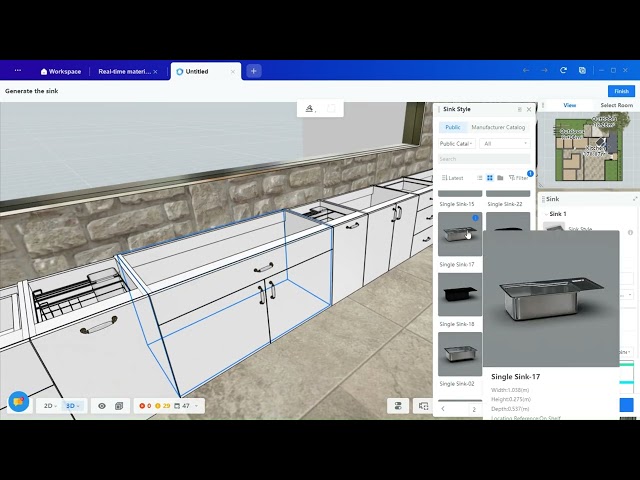Screen dimensions: 640x480
Task: Click the Single Sink-22 label
Action: click(504, 204)
